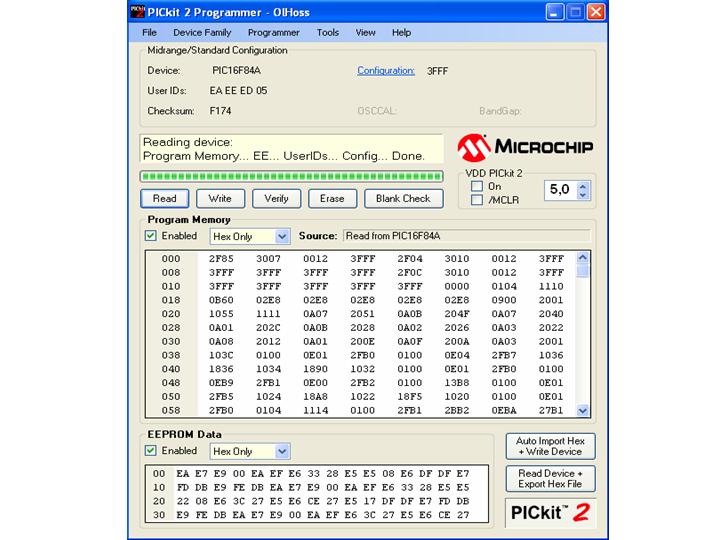The height and width of the screenshot is (540, 720).
Task: Click the Verify button
Action: click(276, 198)
